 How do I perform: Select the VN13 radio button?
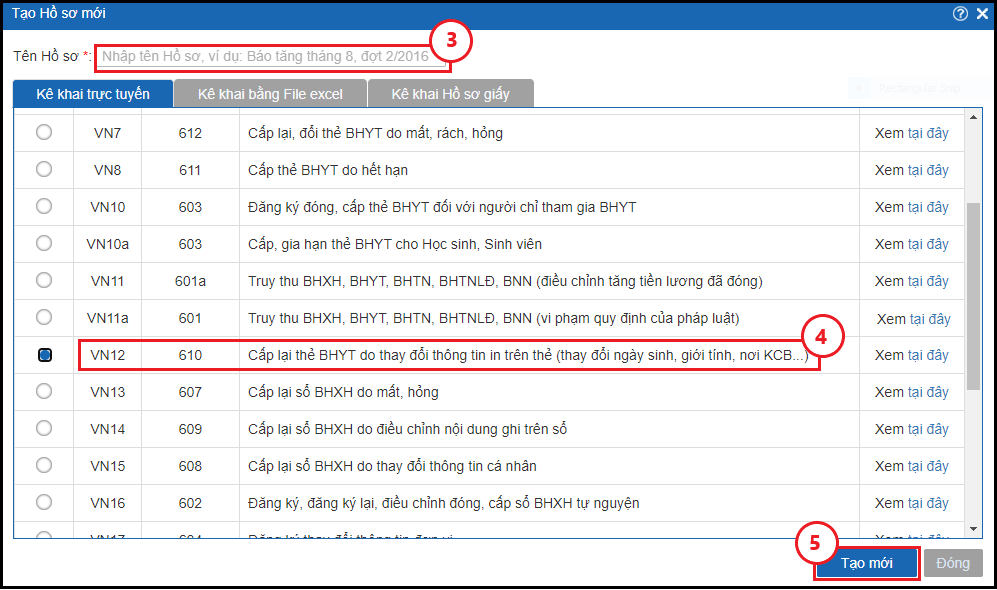tap(44, 391)
